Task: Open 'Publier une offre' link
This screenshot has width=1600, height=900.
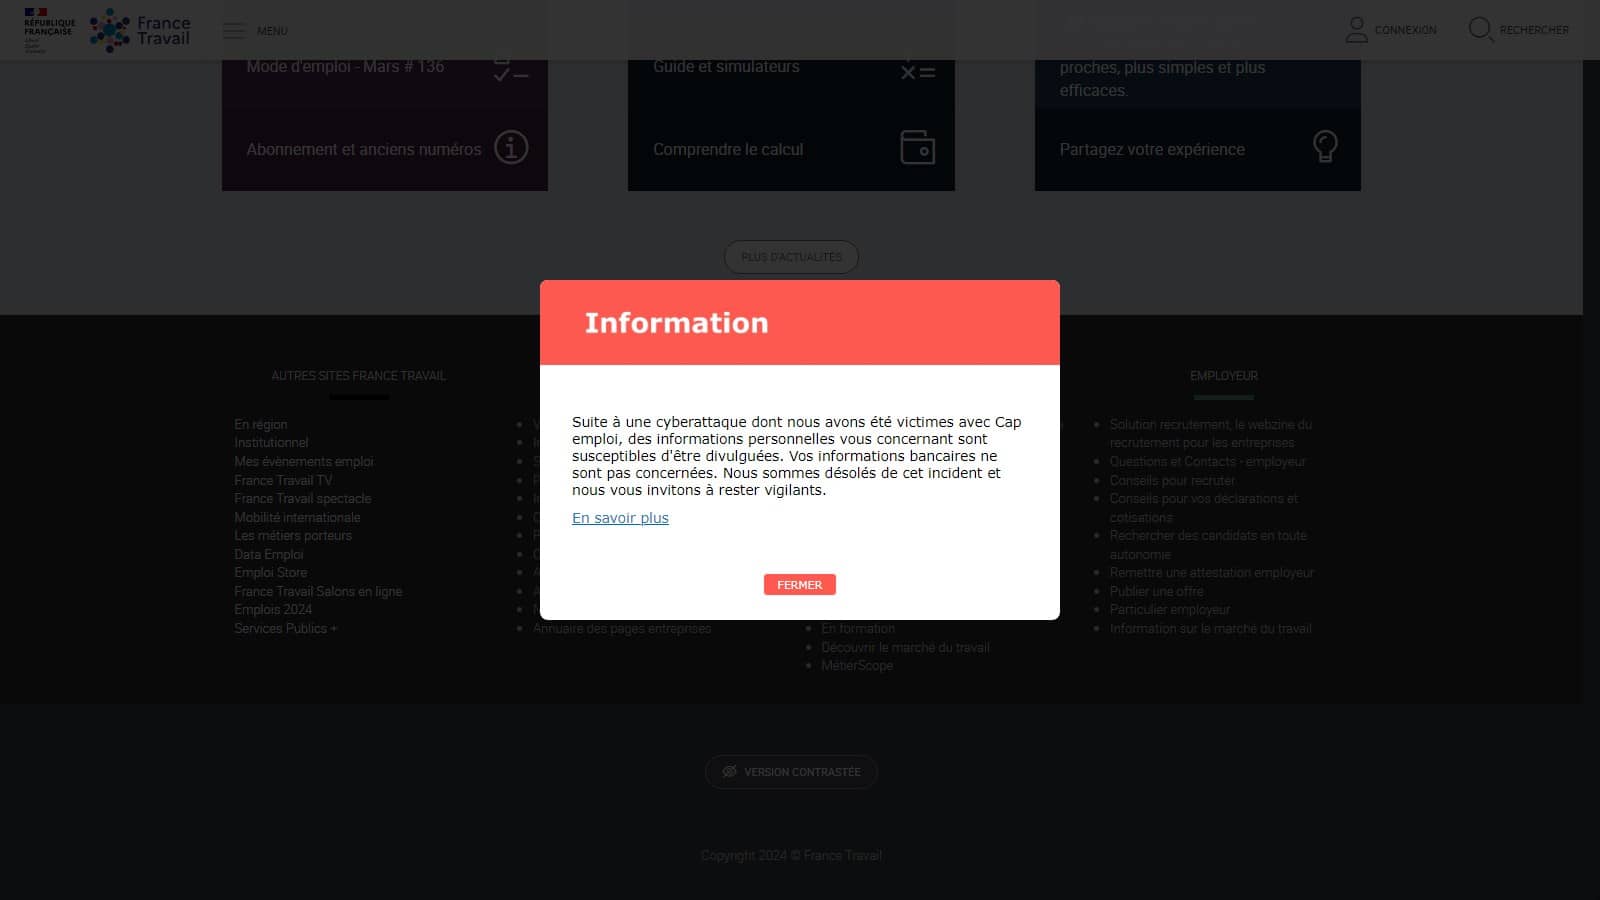Action: point(1156,591)
